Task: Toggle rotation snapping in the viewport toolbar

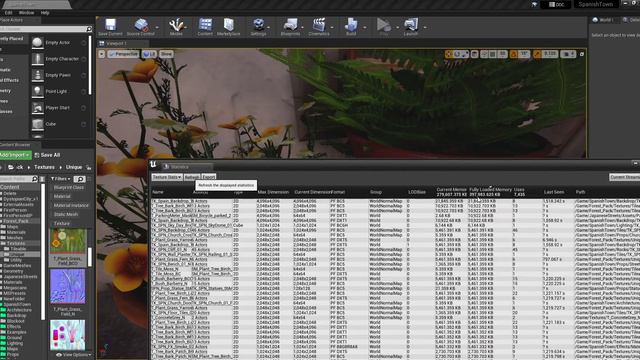Action: [513, 54]
